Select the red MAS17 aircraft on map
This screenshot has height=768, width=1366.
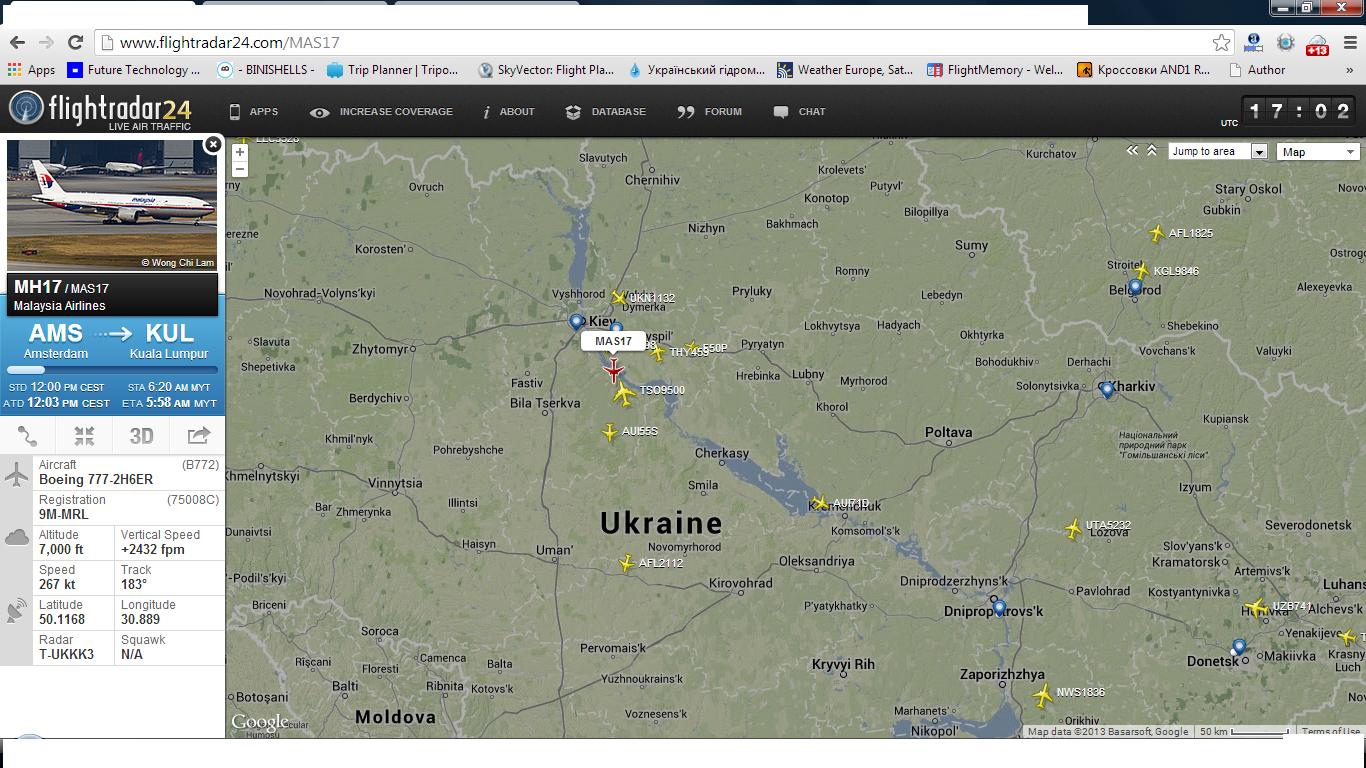coord(613,371)
